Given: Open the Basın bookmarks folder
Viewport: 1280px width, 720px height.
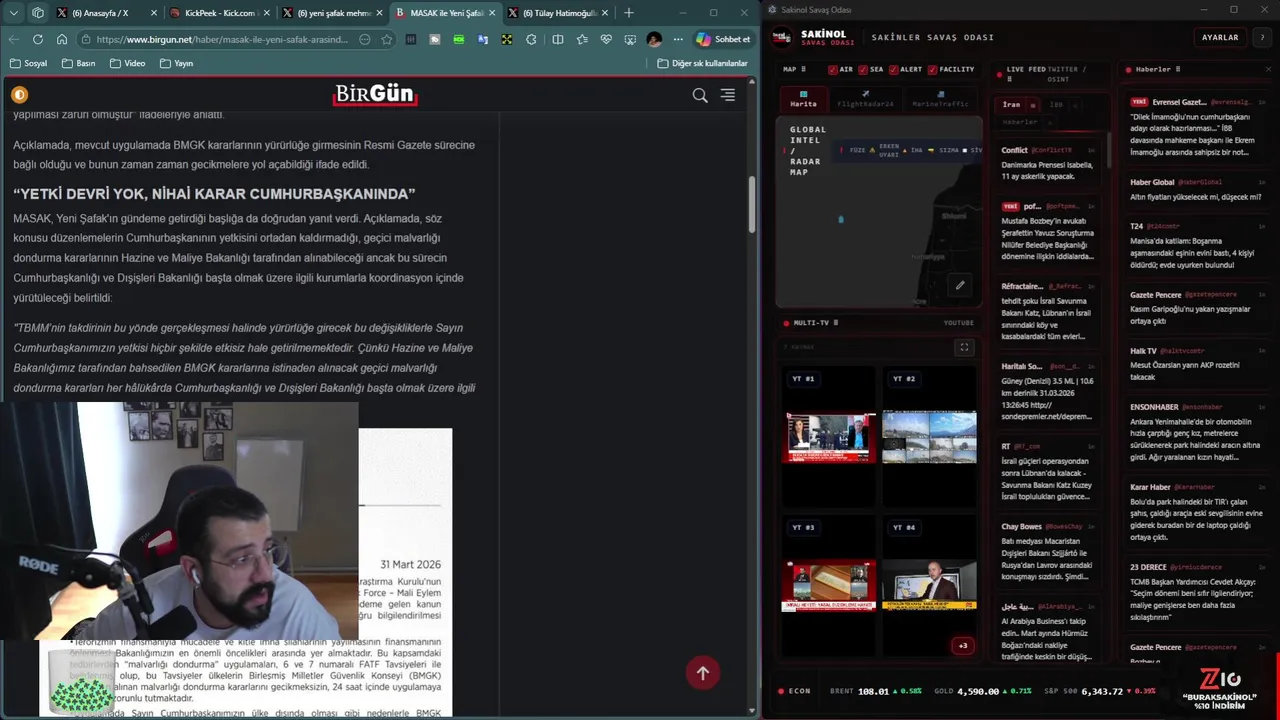Looking at the screenshot, I should (78, 63).
